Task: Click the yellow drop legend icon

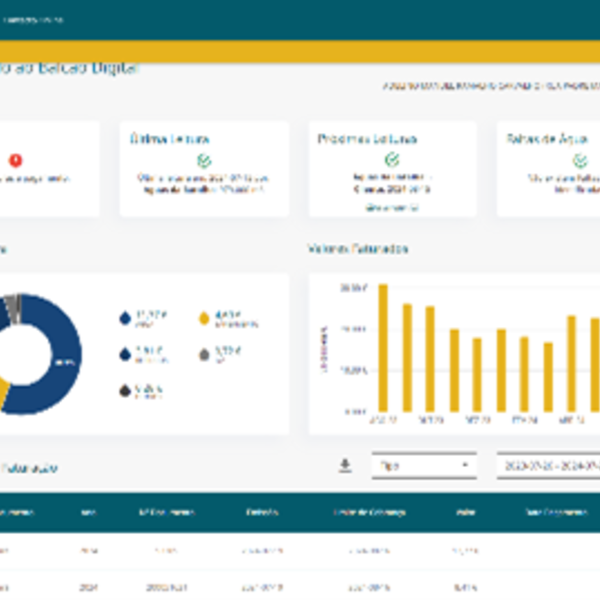Action: [204, 318]
